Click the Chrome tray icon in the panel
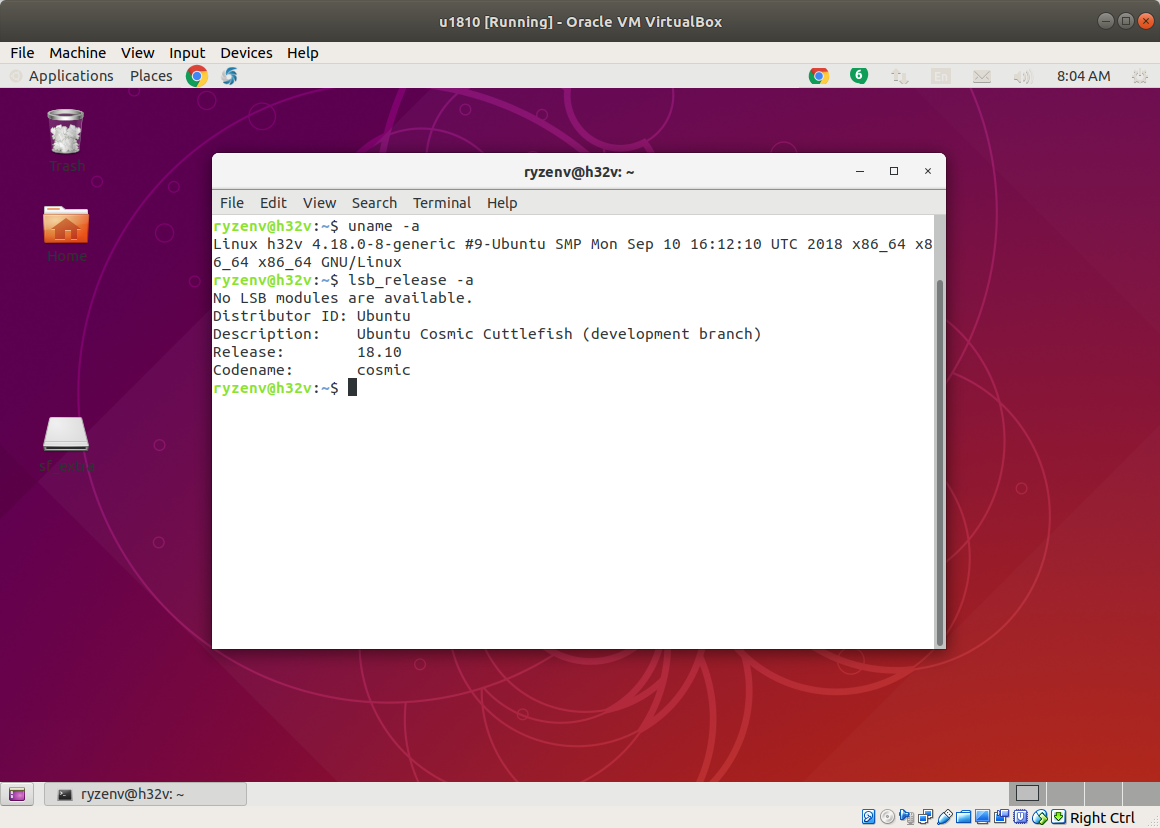Screen dimensions: 1160x828 click(819, 75)
